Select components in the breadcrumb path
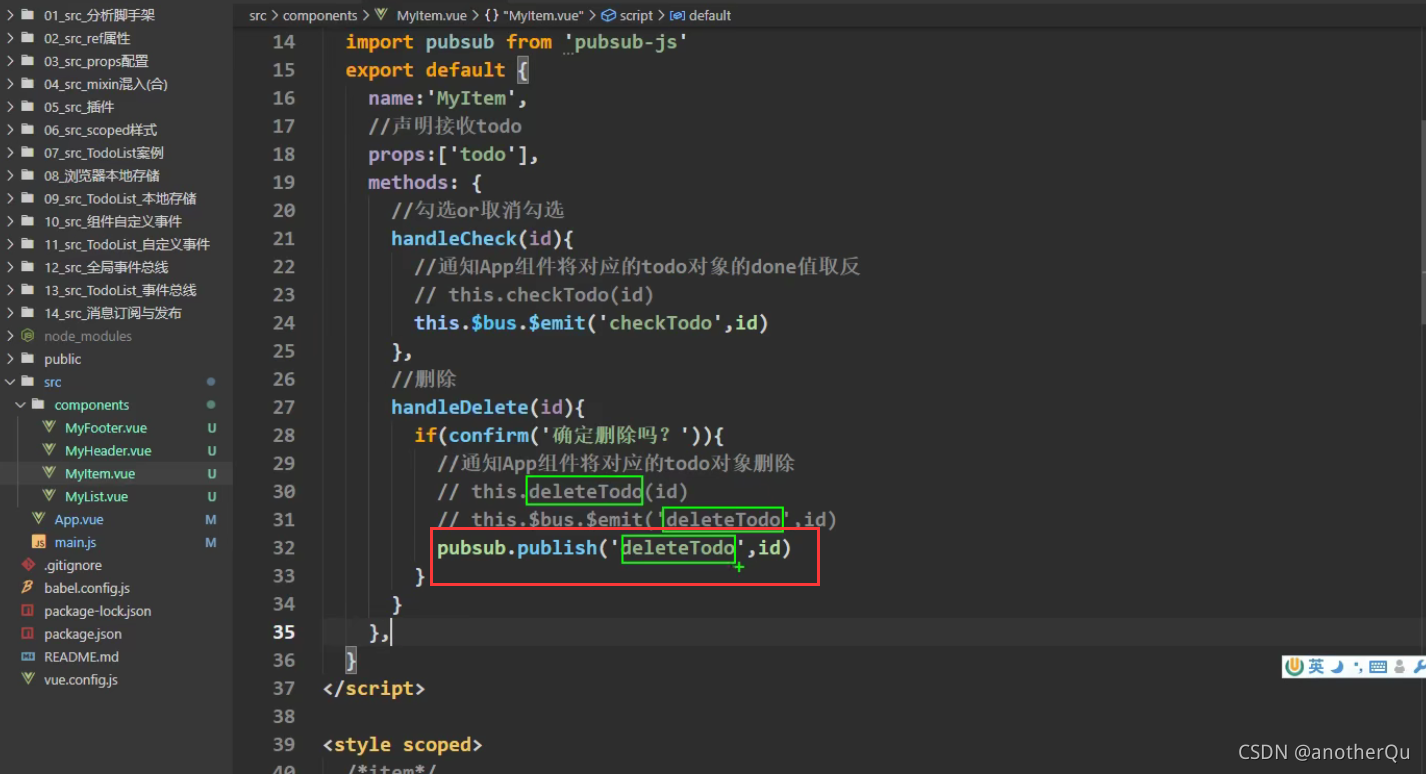 pos(320,15)
